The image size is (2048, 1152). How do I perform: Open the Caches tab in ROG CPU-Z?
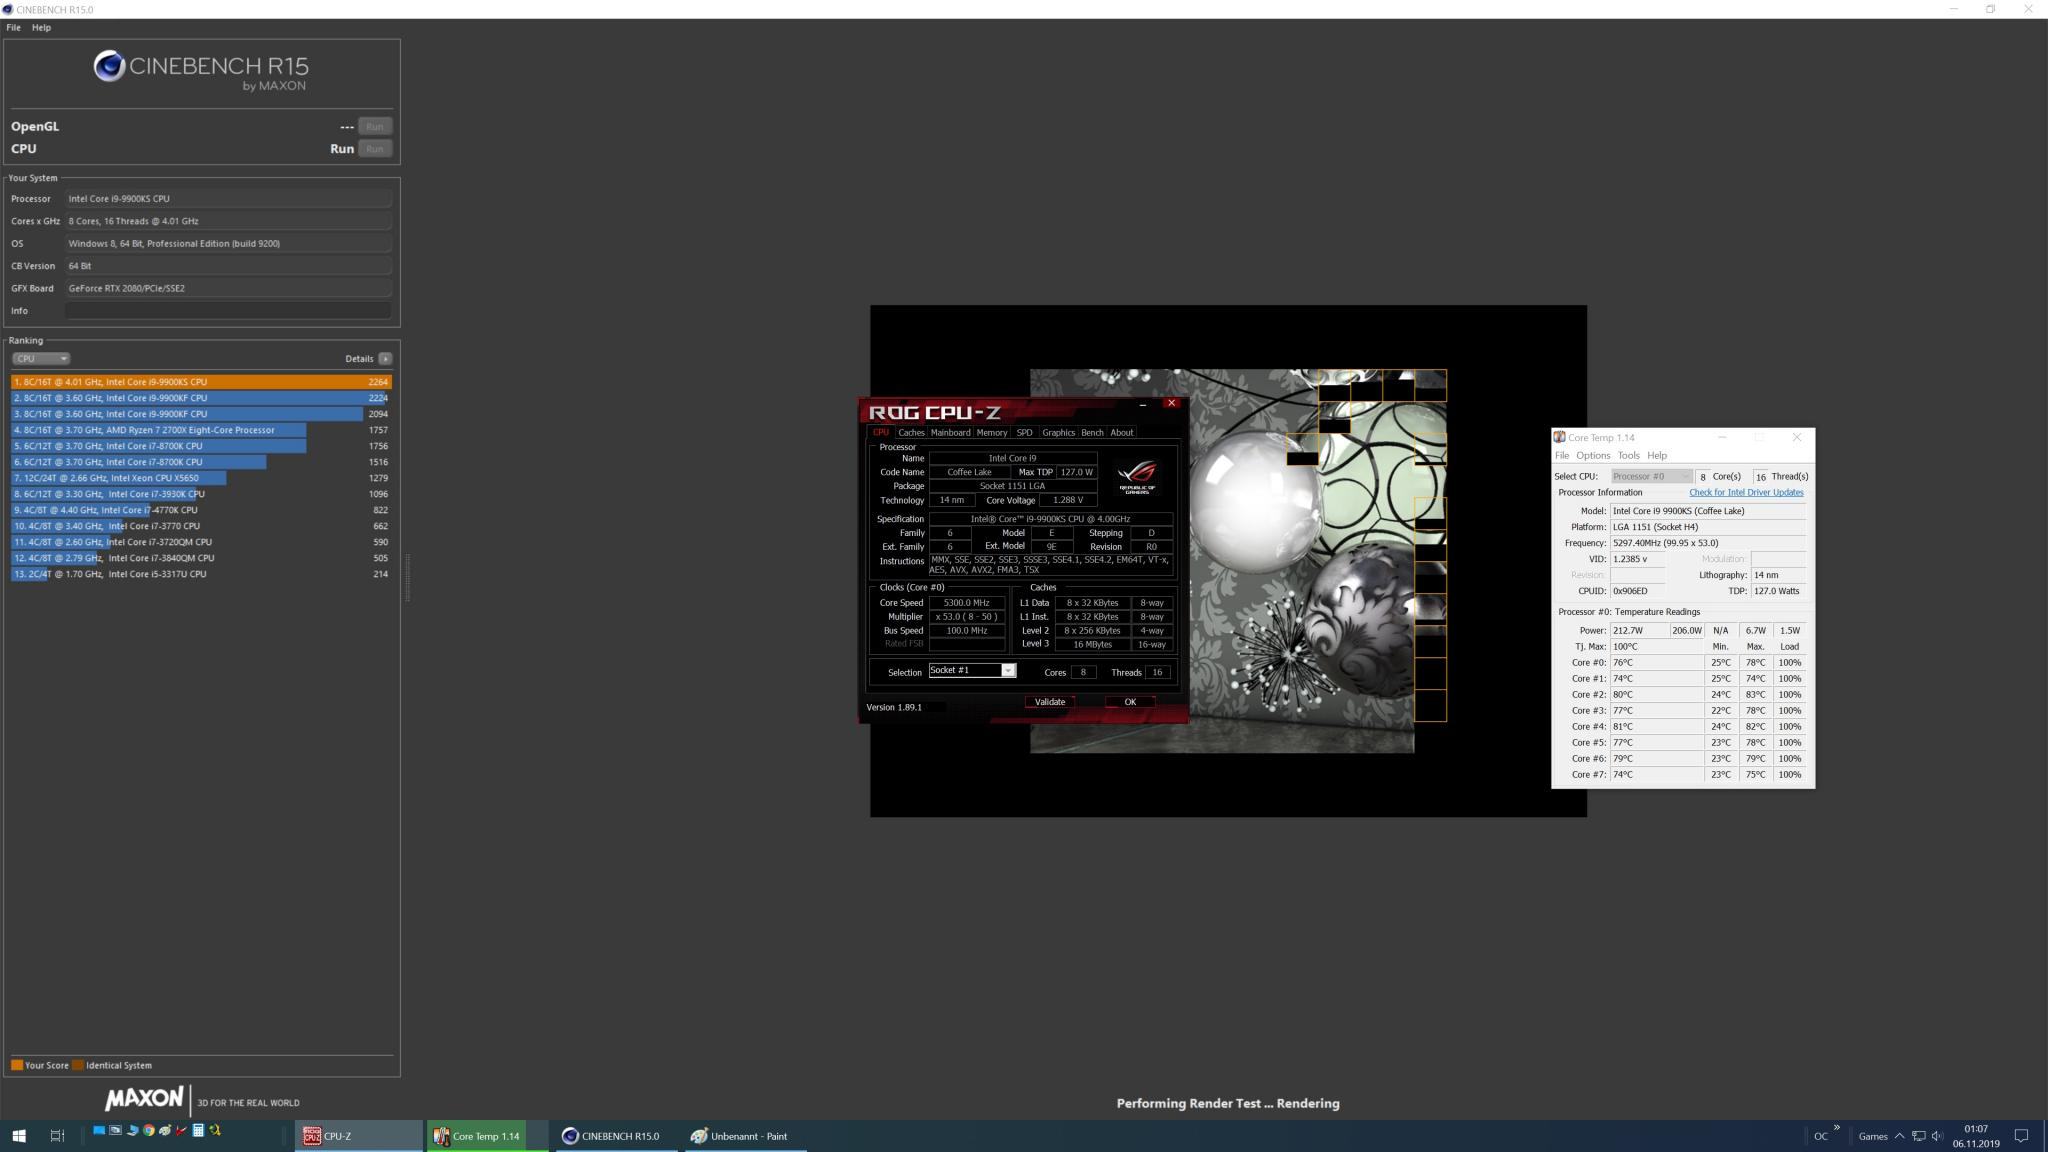point(911,432)
